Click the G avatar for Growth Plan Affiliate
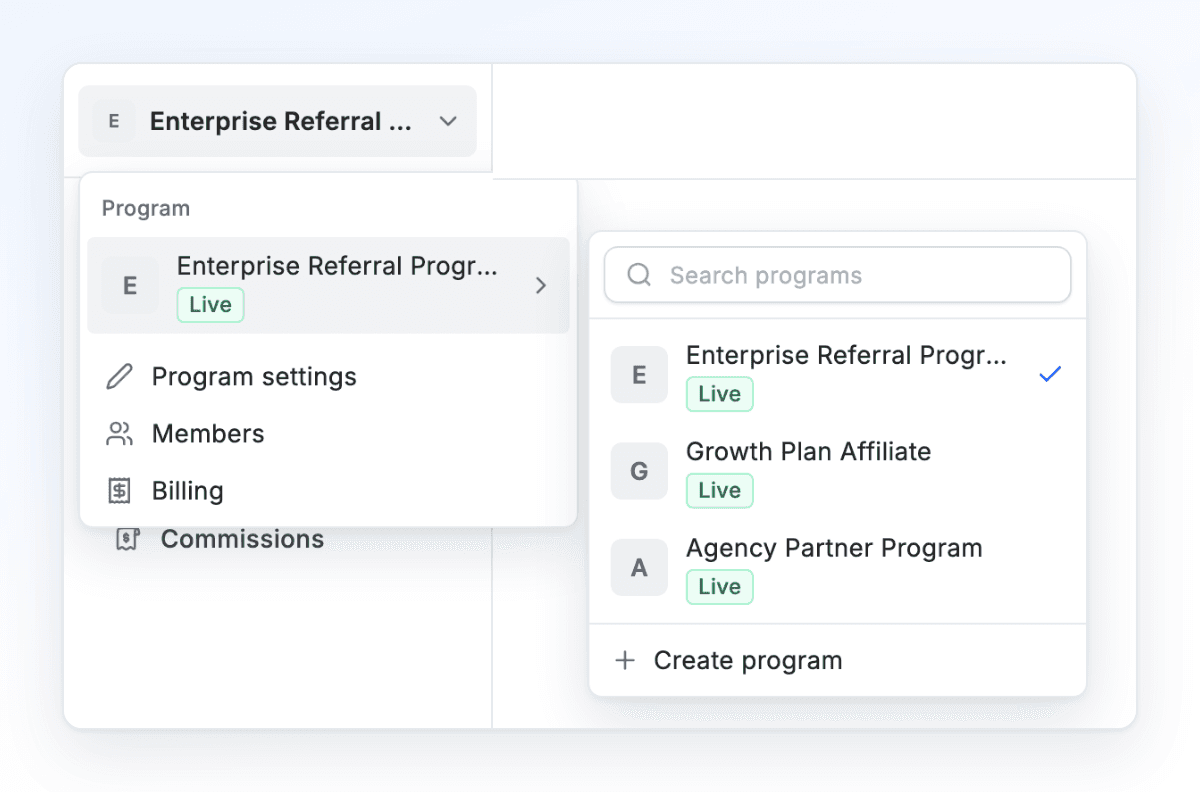Viewport: 1200px width, 792px height. pos(639,471)
